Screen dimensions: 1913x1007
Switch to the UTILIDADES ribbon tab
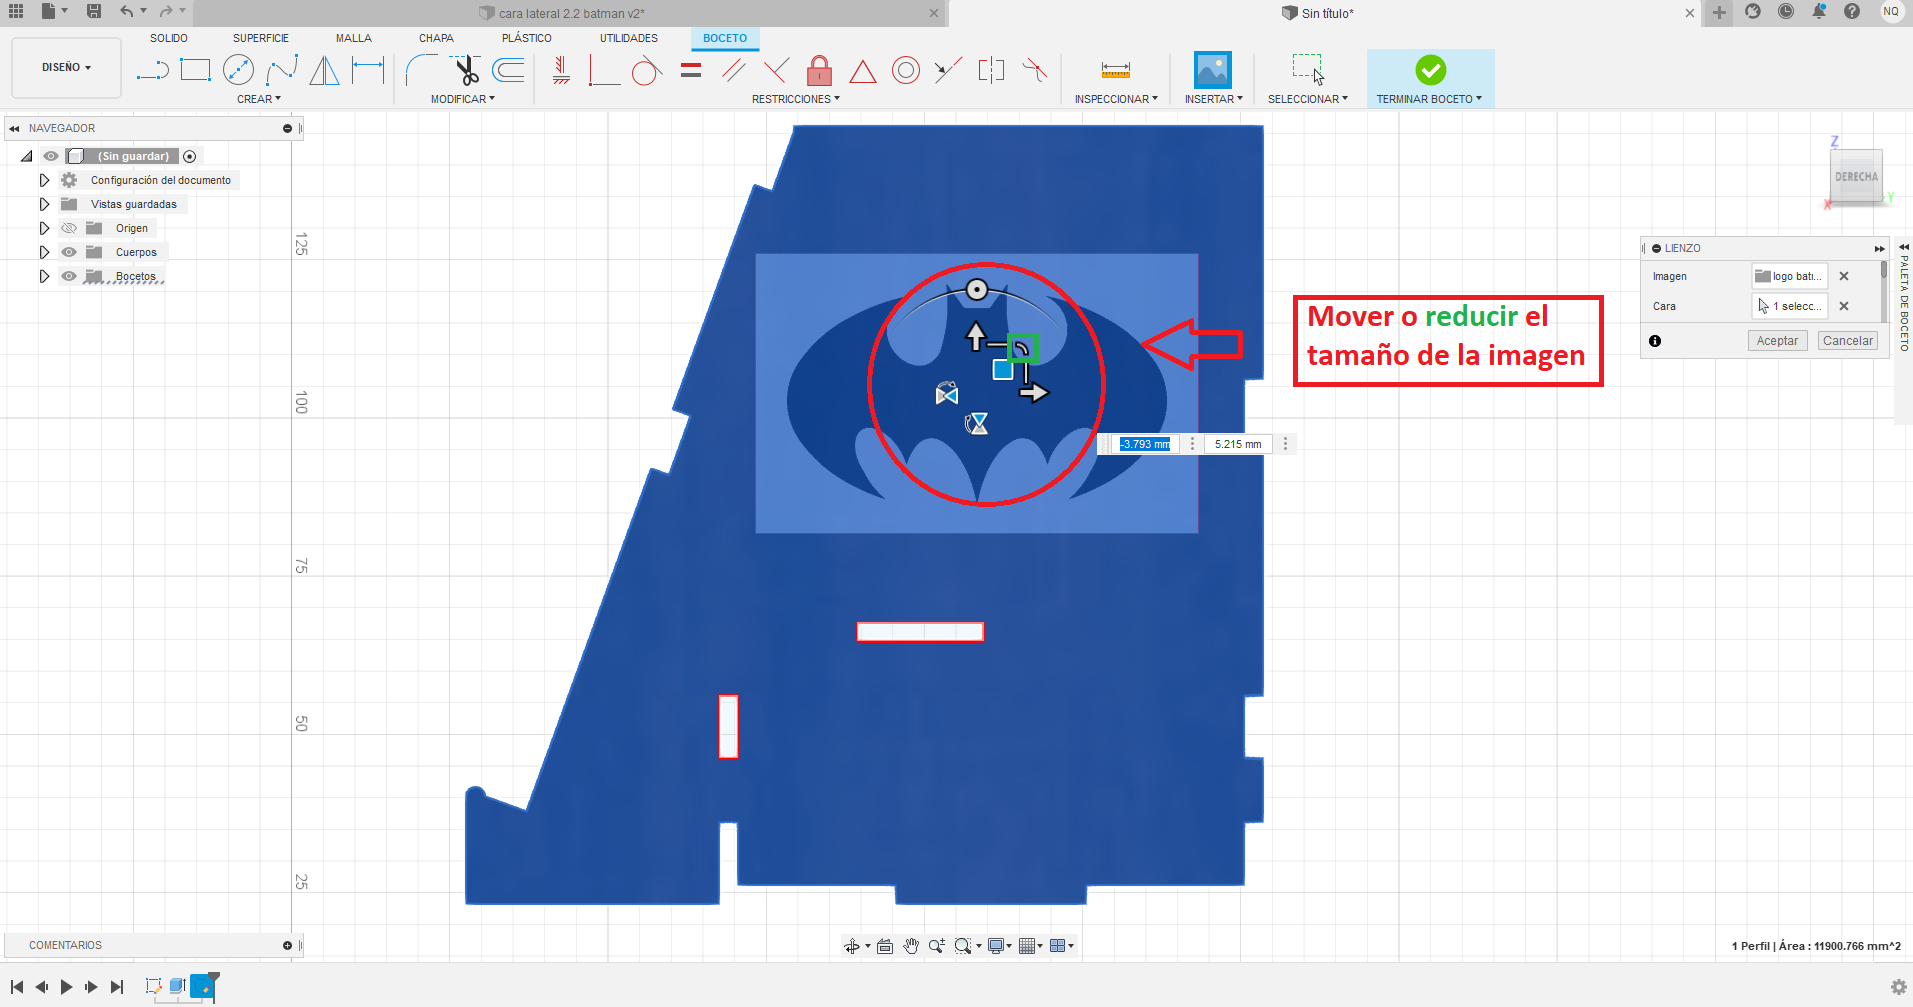click(x=629, y=38)
